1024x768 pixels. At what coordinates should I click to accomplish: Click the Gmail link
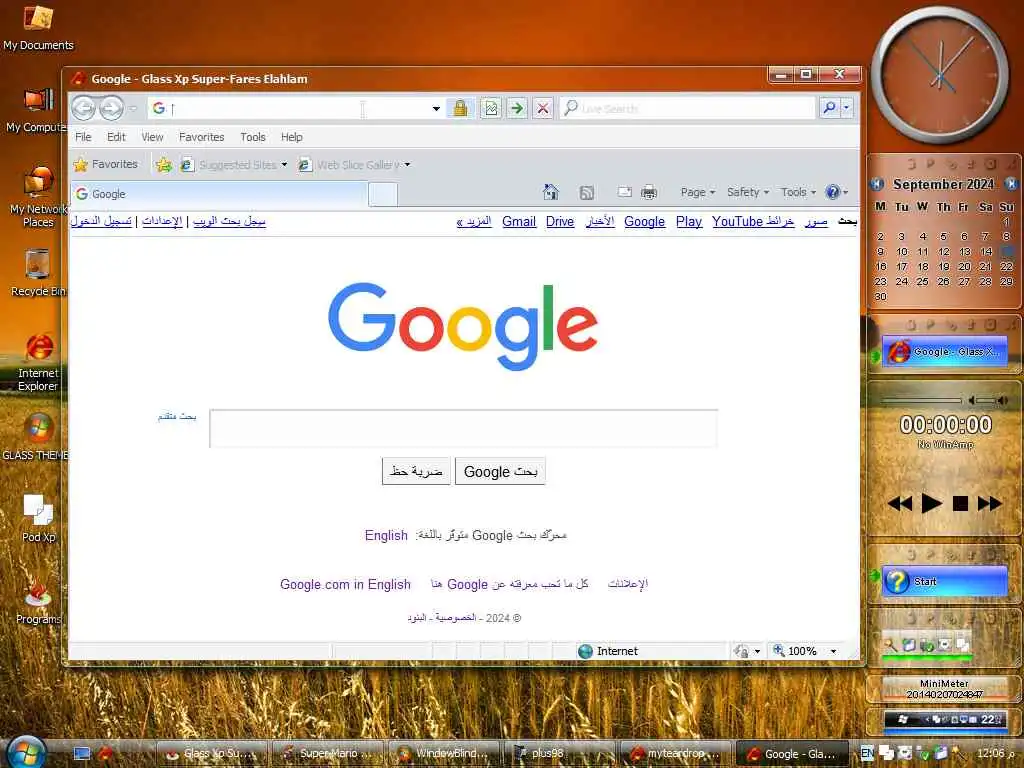click(x=519, y=221)
